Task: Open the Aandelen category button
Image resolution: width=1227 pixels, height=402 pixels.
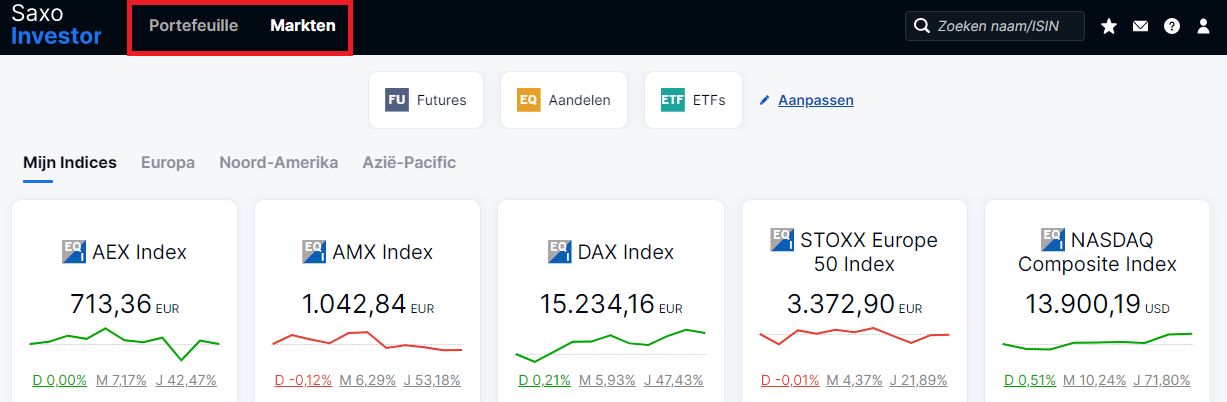Action: (564, 100)
